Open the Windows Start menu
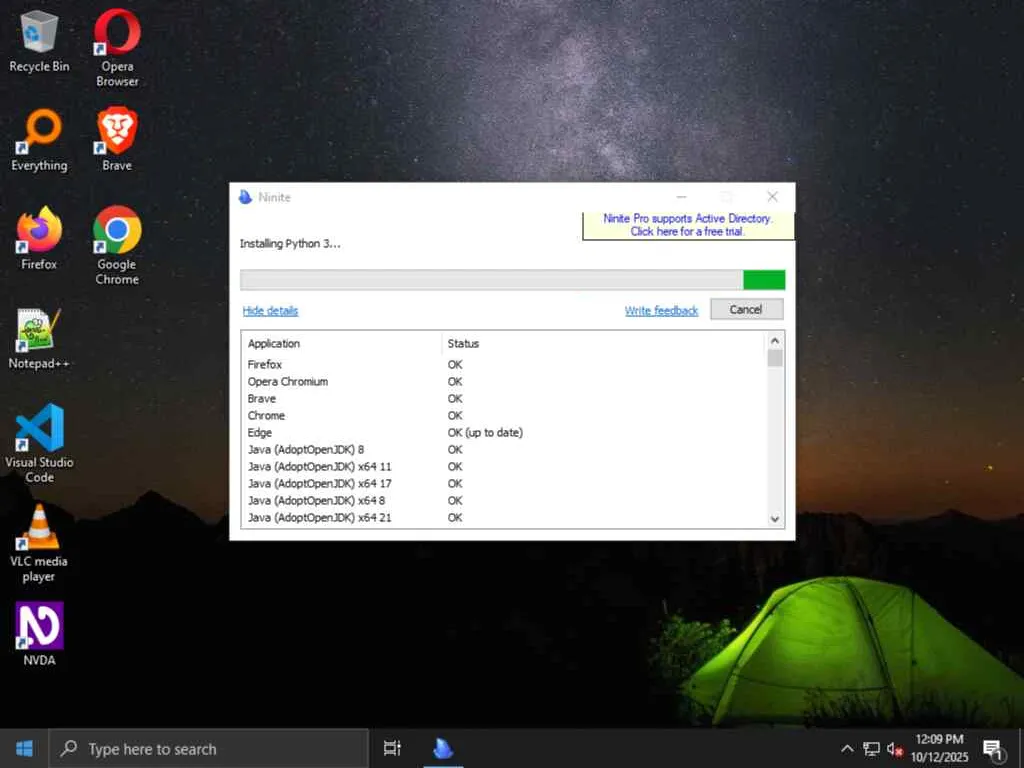 [x=24, y=748]
